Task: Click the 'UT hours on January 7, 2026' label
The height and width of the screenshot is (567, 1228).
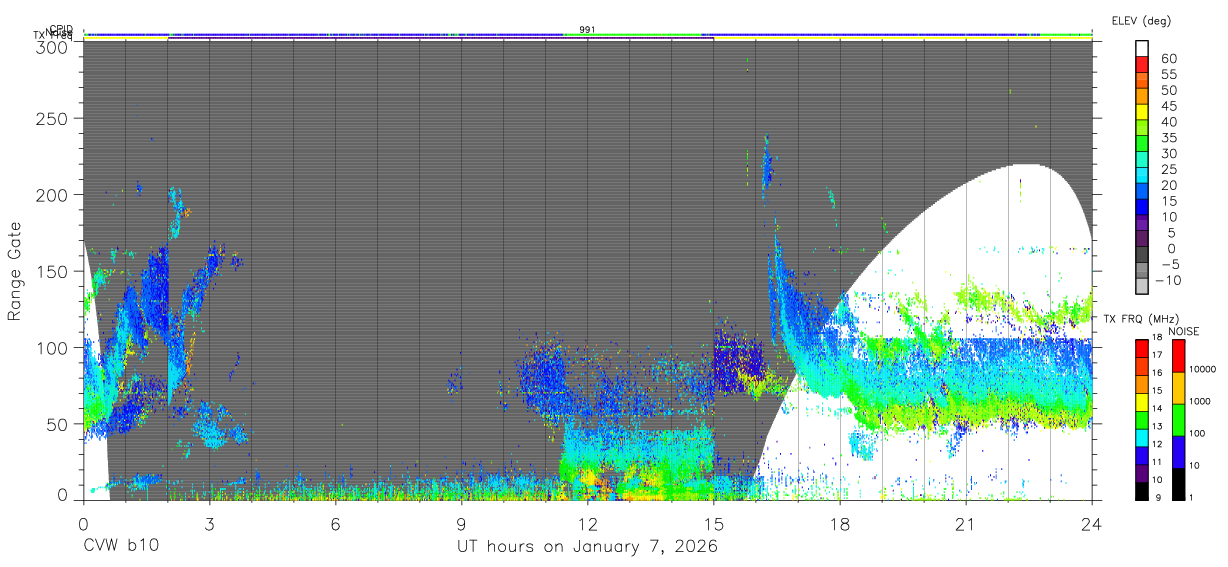Action: [587, 547]
